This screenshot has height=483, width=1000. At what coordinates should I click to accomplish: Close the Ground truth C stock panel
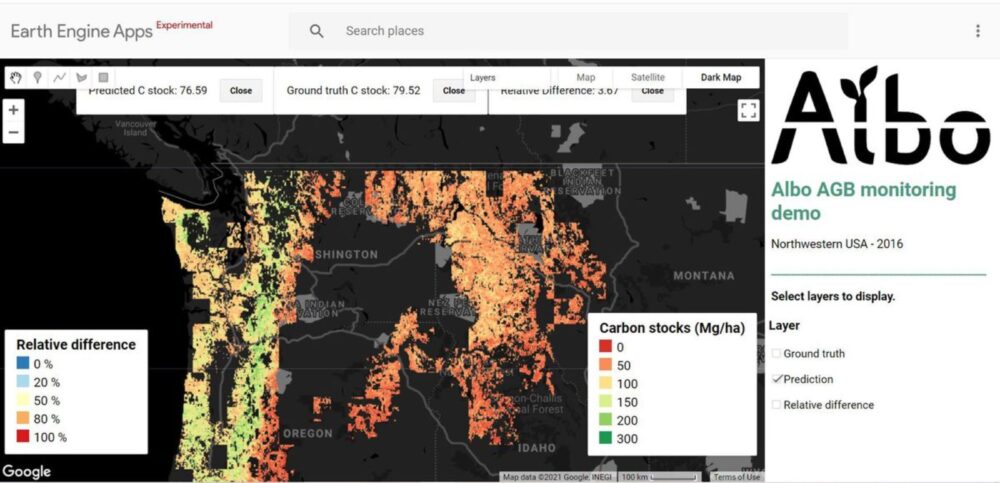[x=454, y=90]
